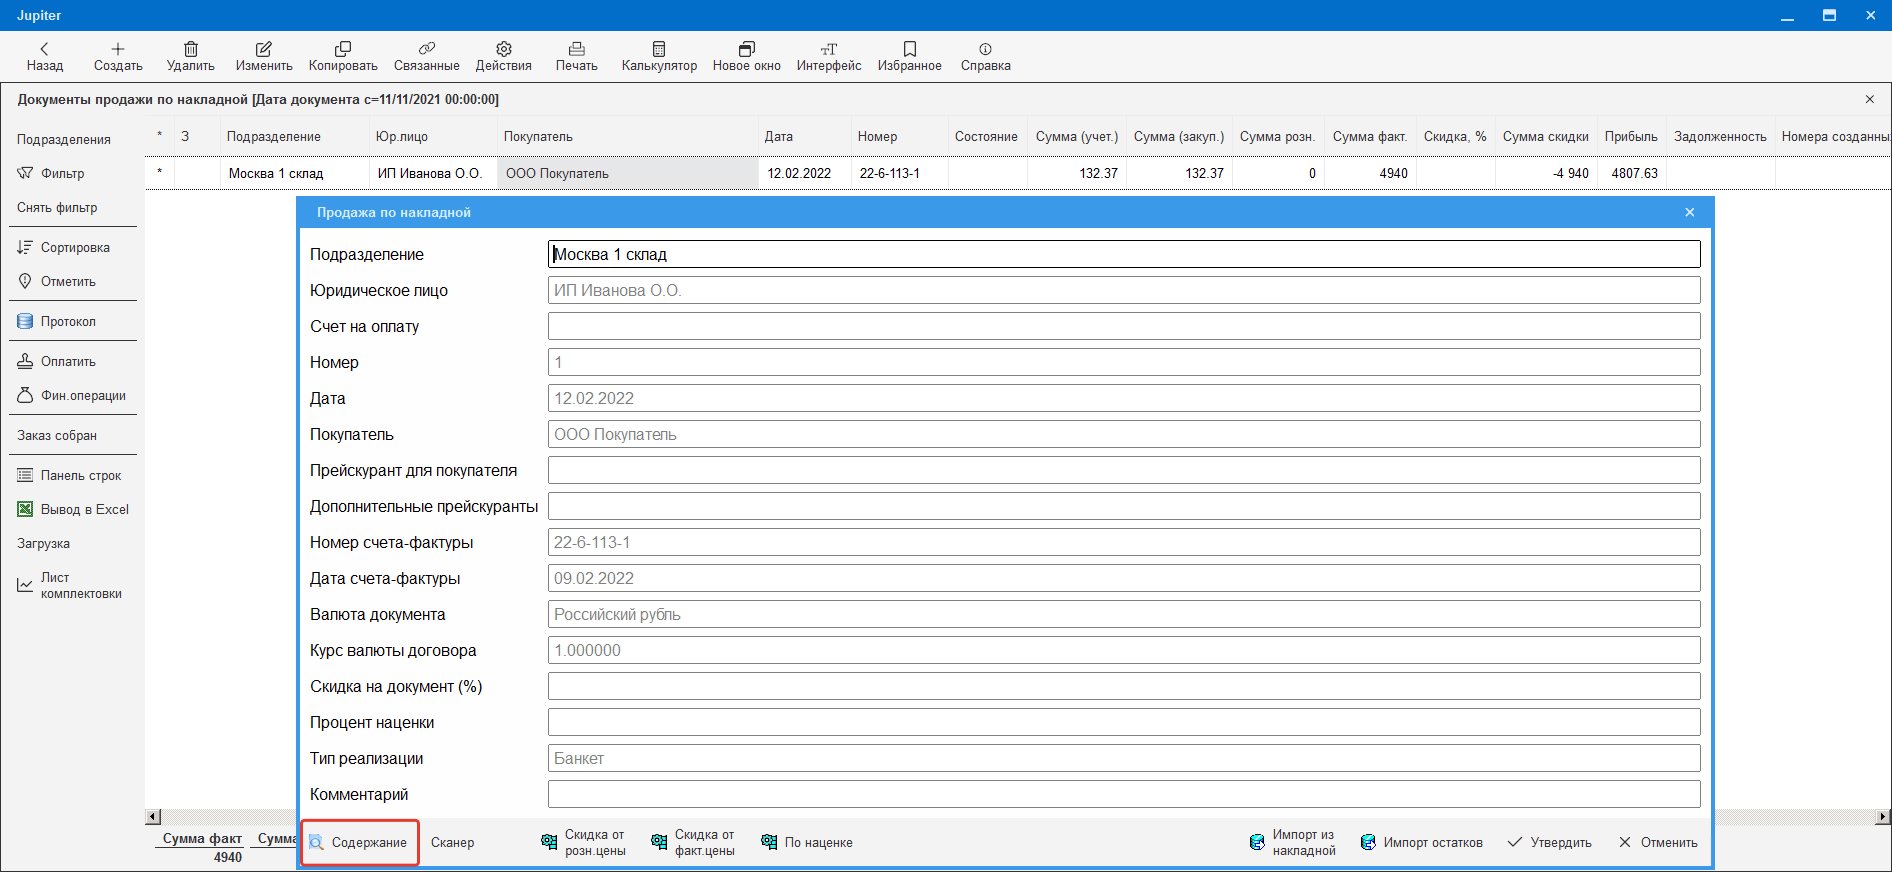
Task: Click the Удалить trash icon
Action: click(190, 57)
